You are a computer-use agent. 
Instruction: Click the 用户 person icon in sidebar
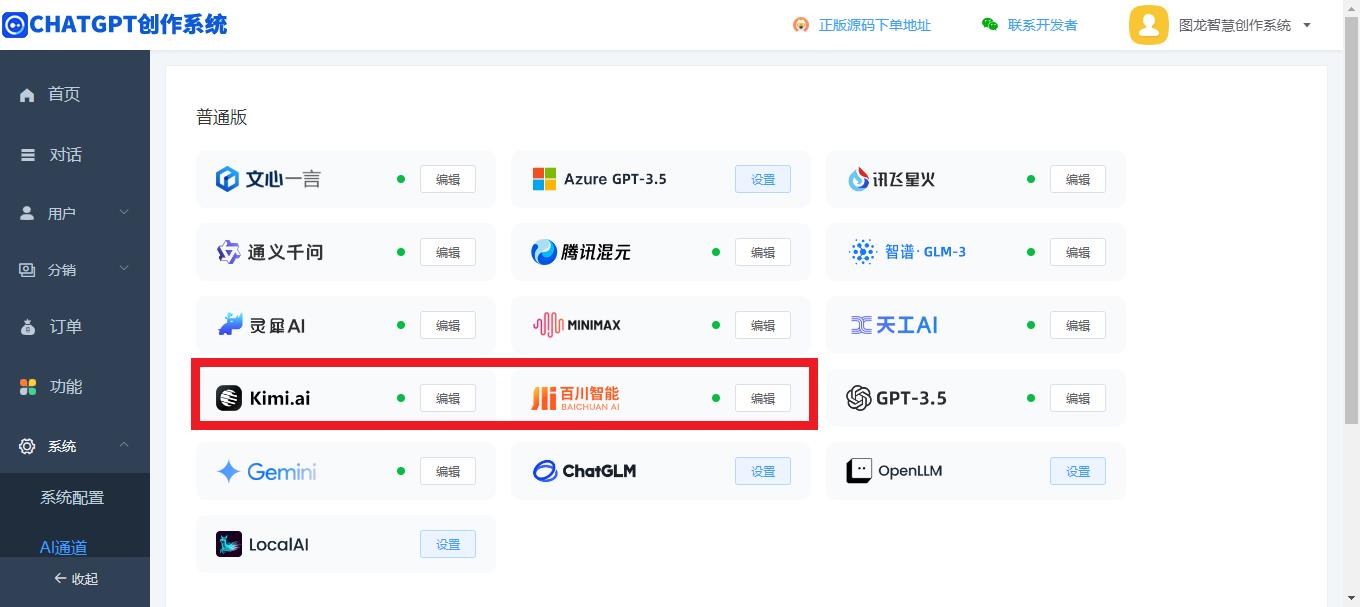27,213
